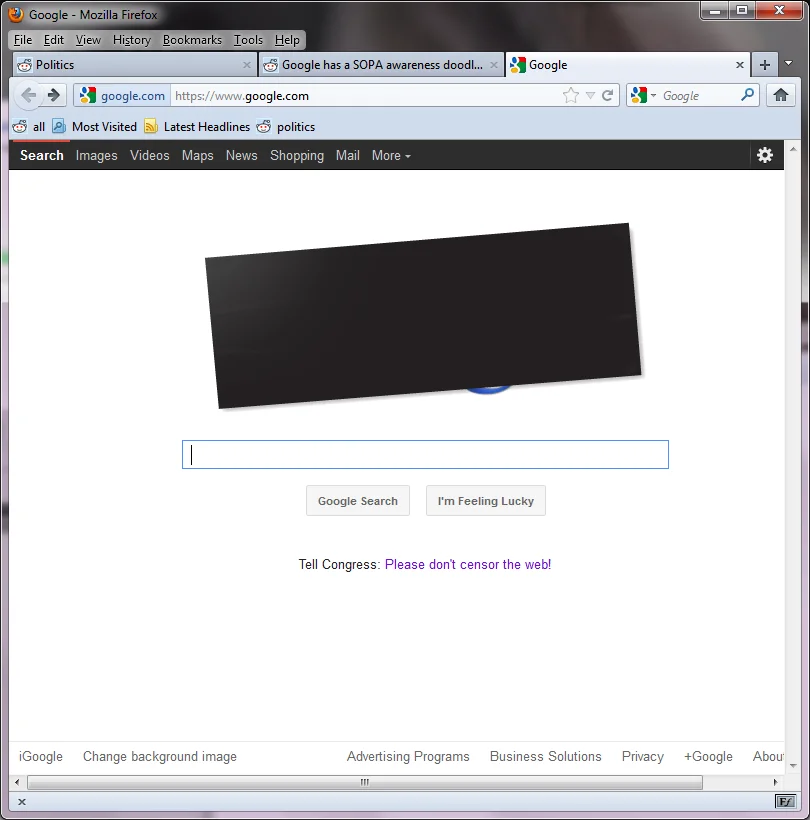This screenshot has height=820, width=810.
Task: Click the forward navigation arrow
Action: click(53, 95)
